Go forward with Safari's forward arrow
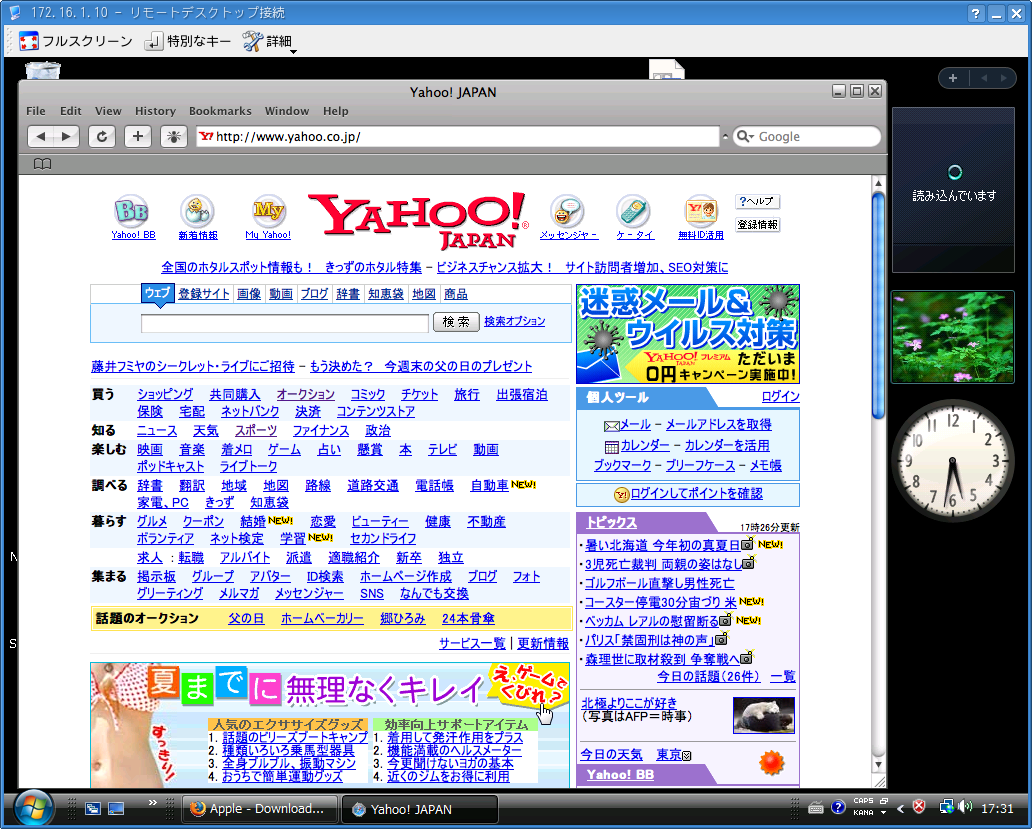 tap(66, 136)
